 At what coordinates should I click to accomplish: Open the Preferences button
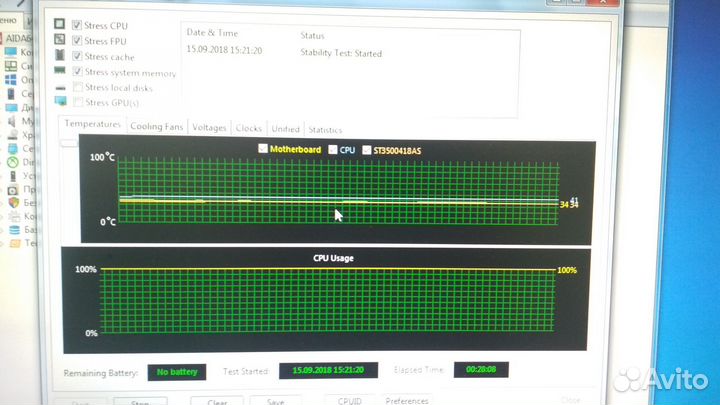click(x=407, y=400)
